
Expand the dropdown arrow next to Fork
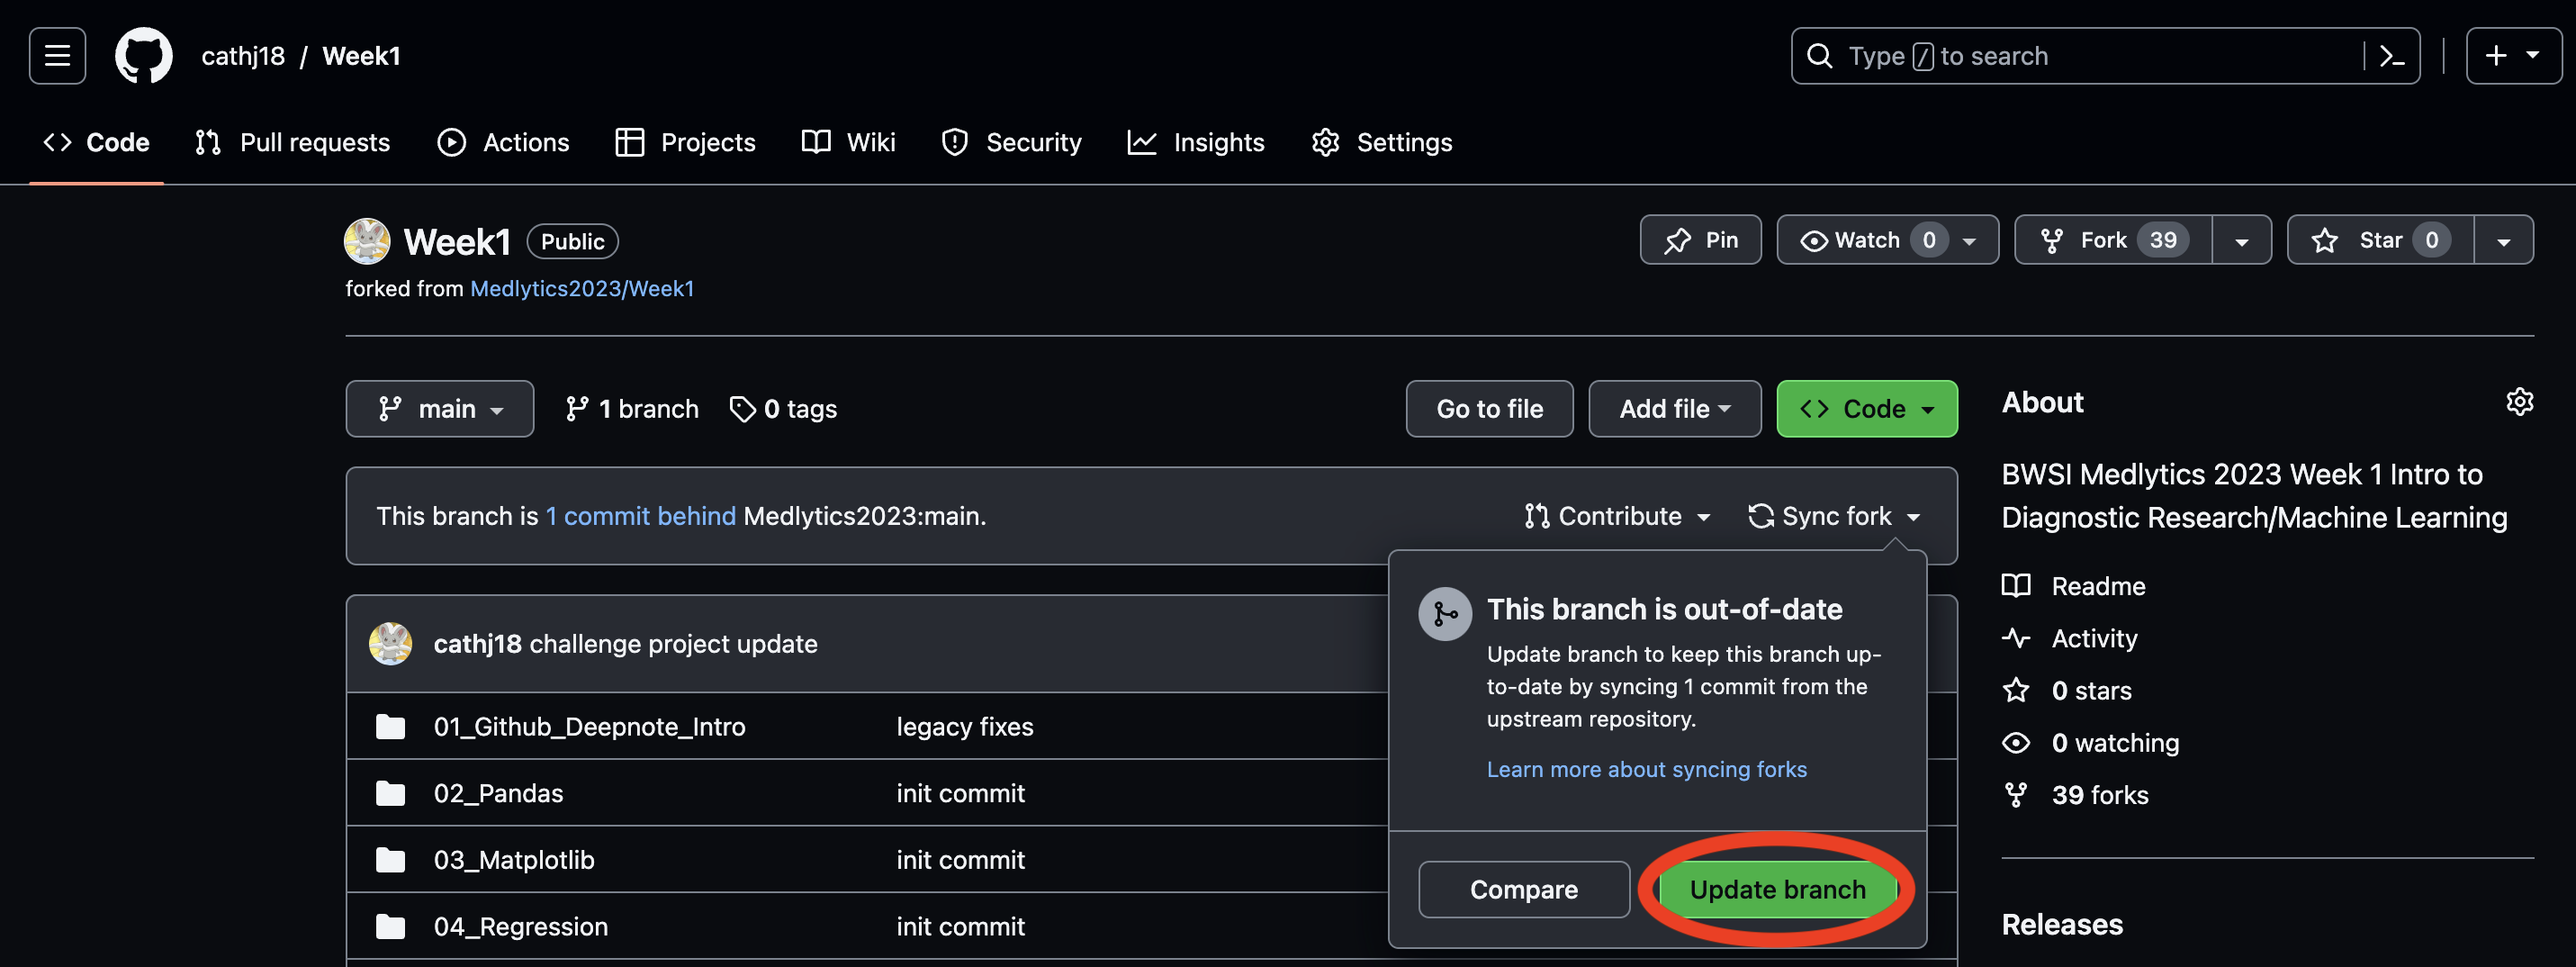click(2242, 240)
